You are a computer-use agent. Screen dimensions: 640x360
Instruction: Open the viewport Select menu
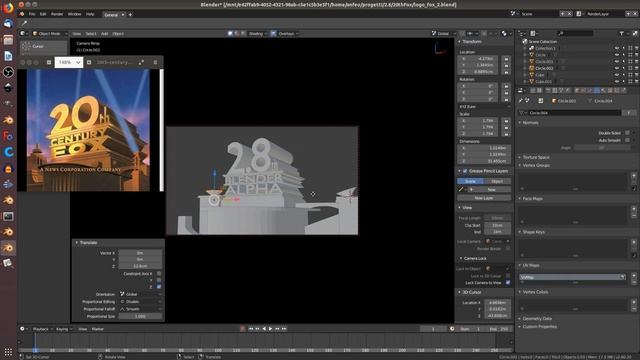click(x=91, y=33)
